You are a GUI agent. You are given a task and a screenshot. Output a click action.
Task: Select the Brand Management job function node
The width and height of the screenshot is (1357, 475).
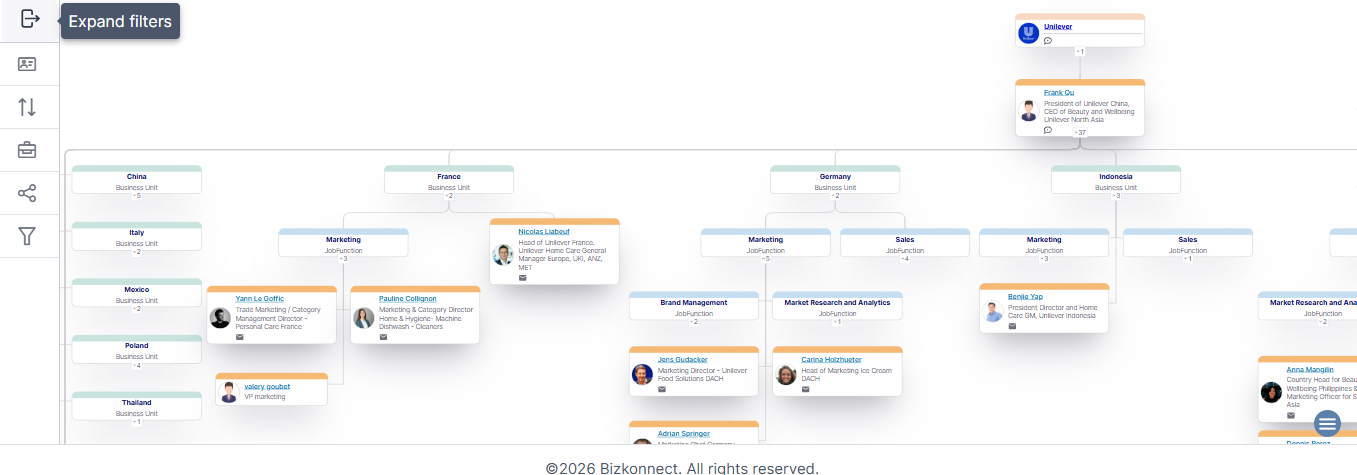tap(694, 306)
